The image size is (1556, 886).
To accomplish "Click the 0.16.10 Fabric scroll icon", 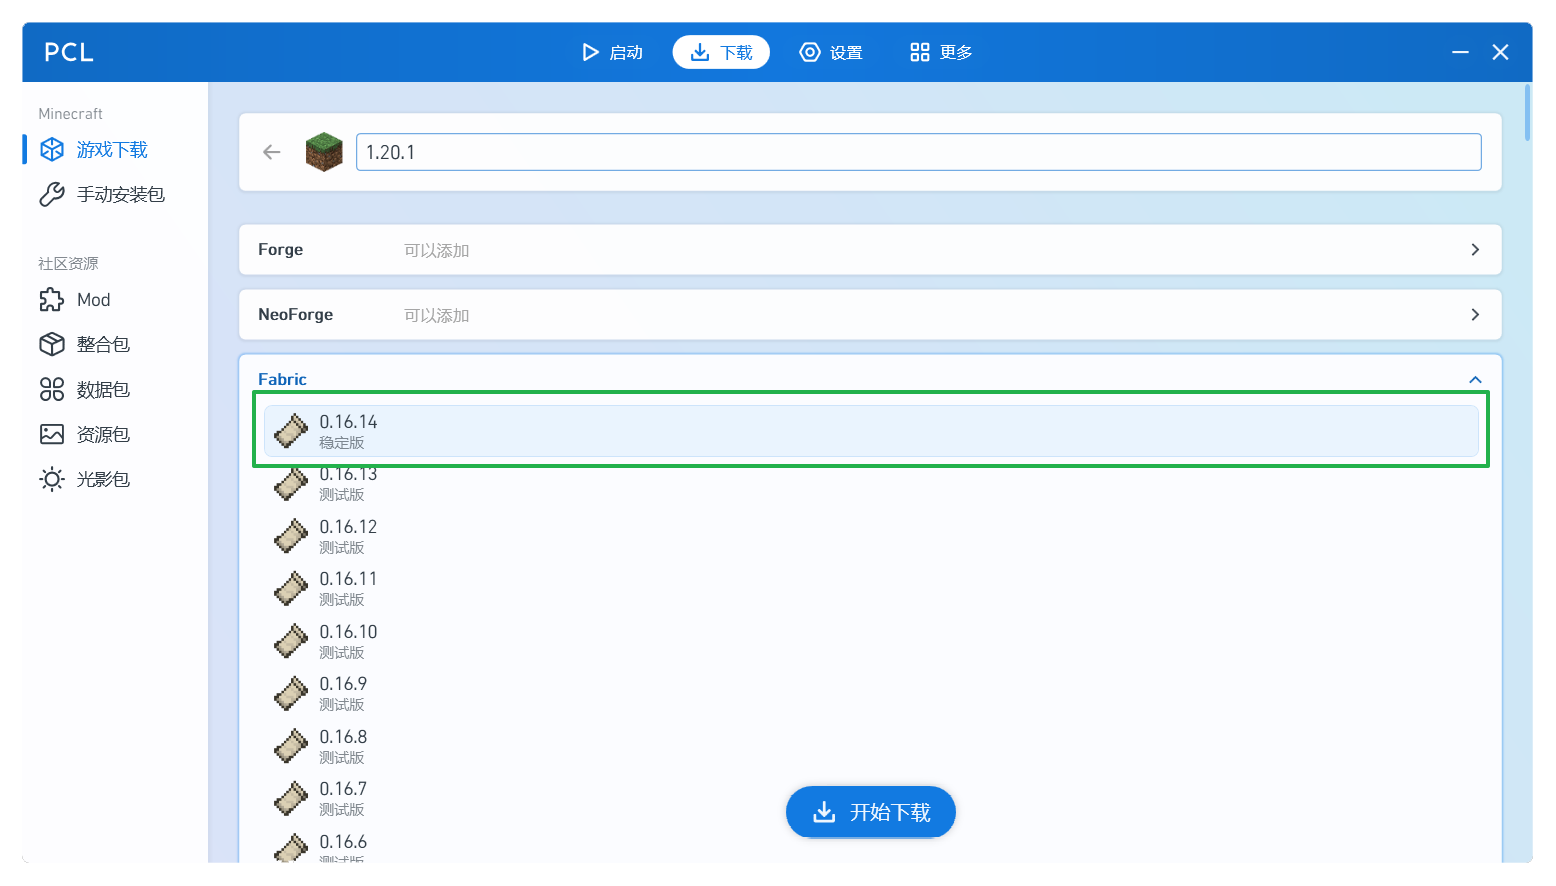I will pos(291,641).
